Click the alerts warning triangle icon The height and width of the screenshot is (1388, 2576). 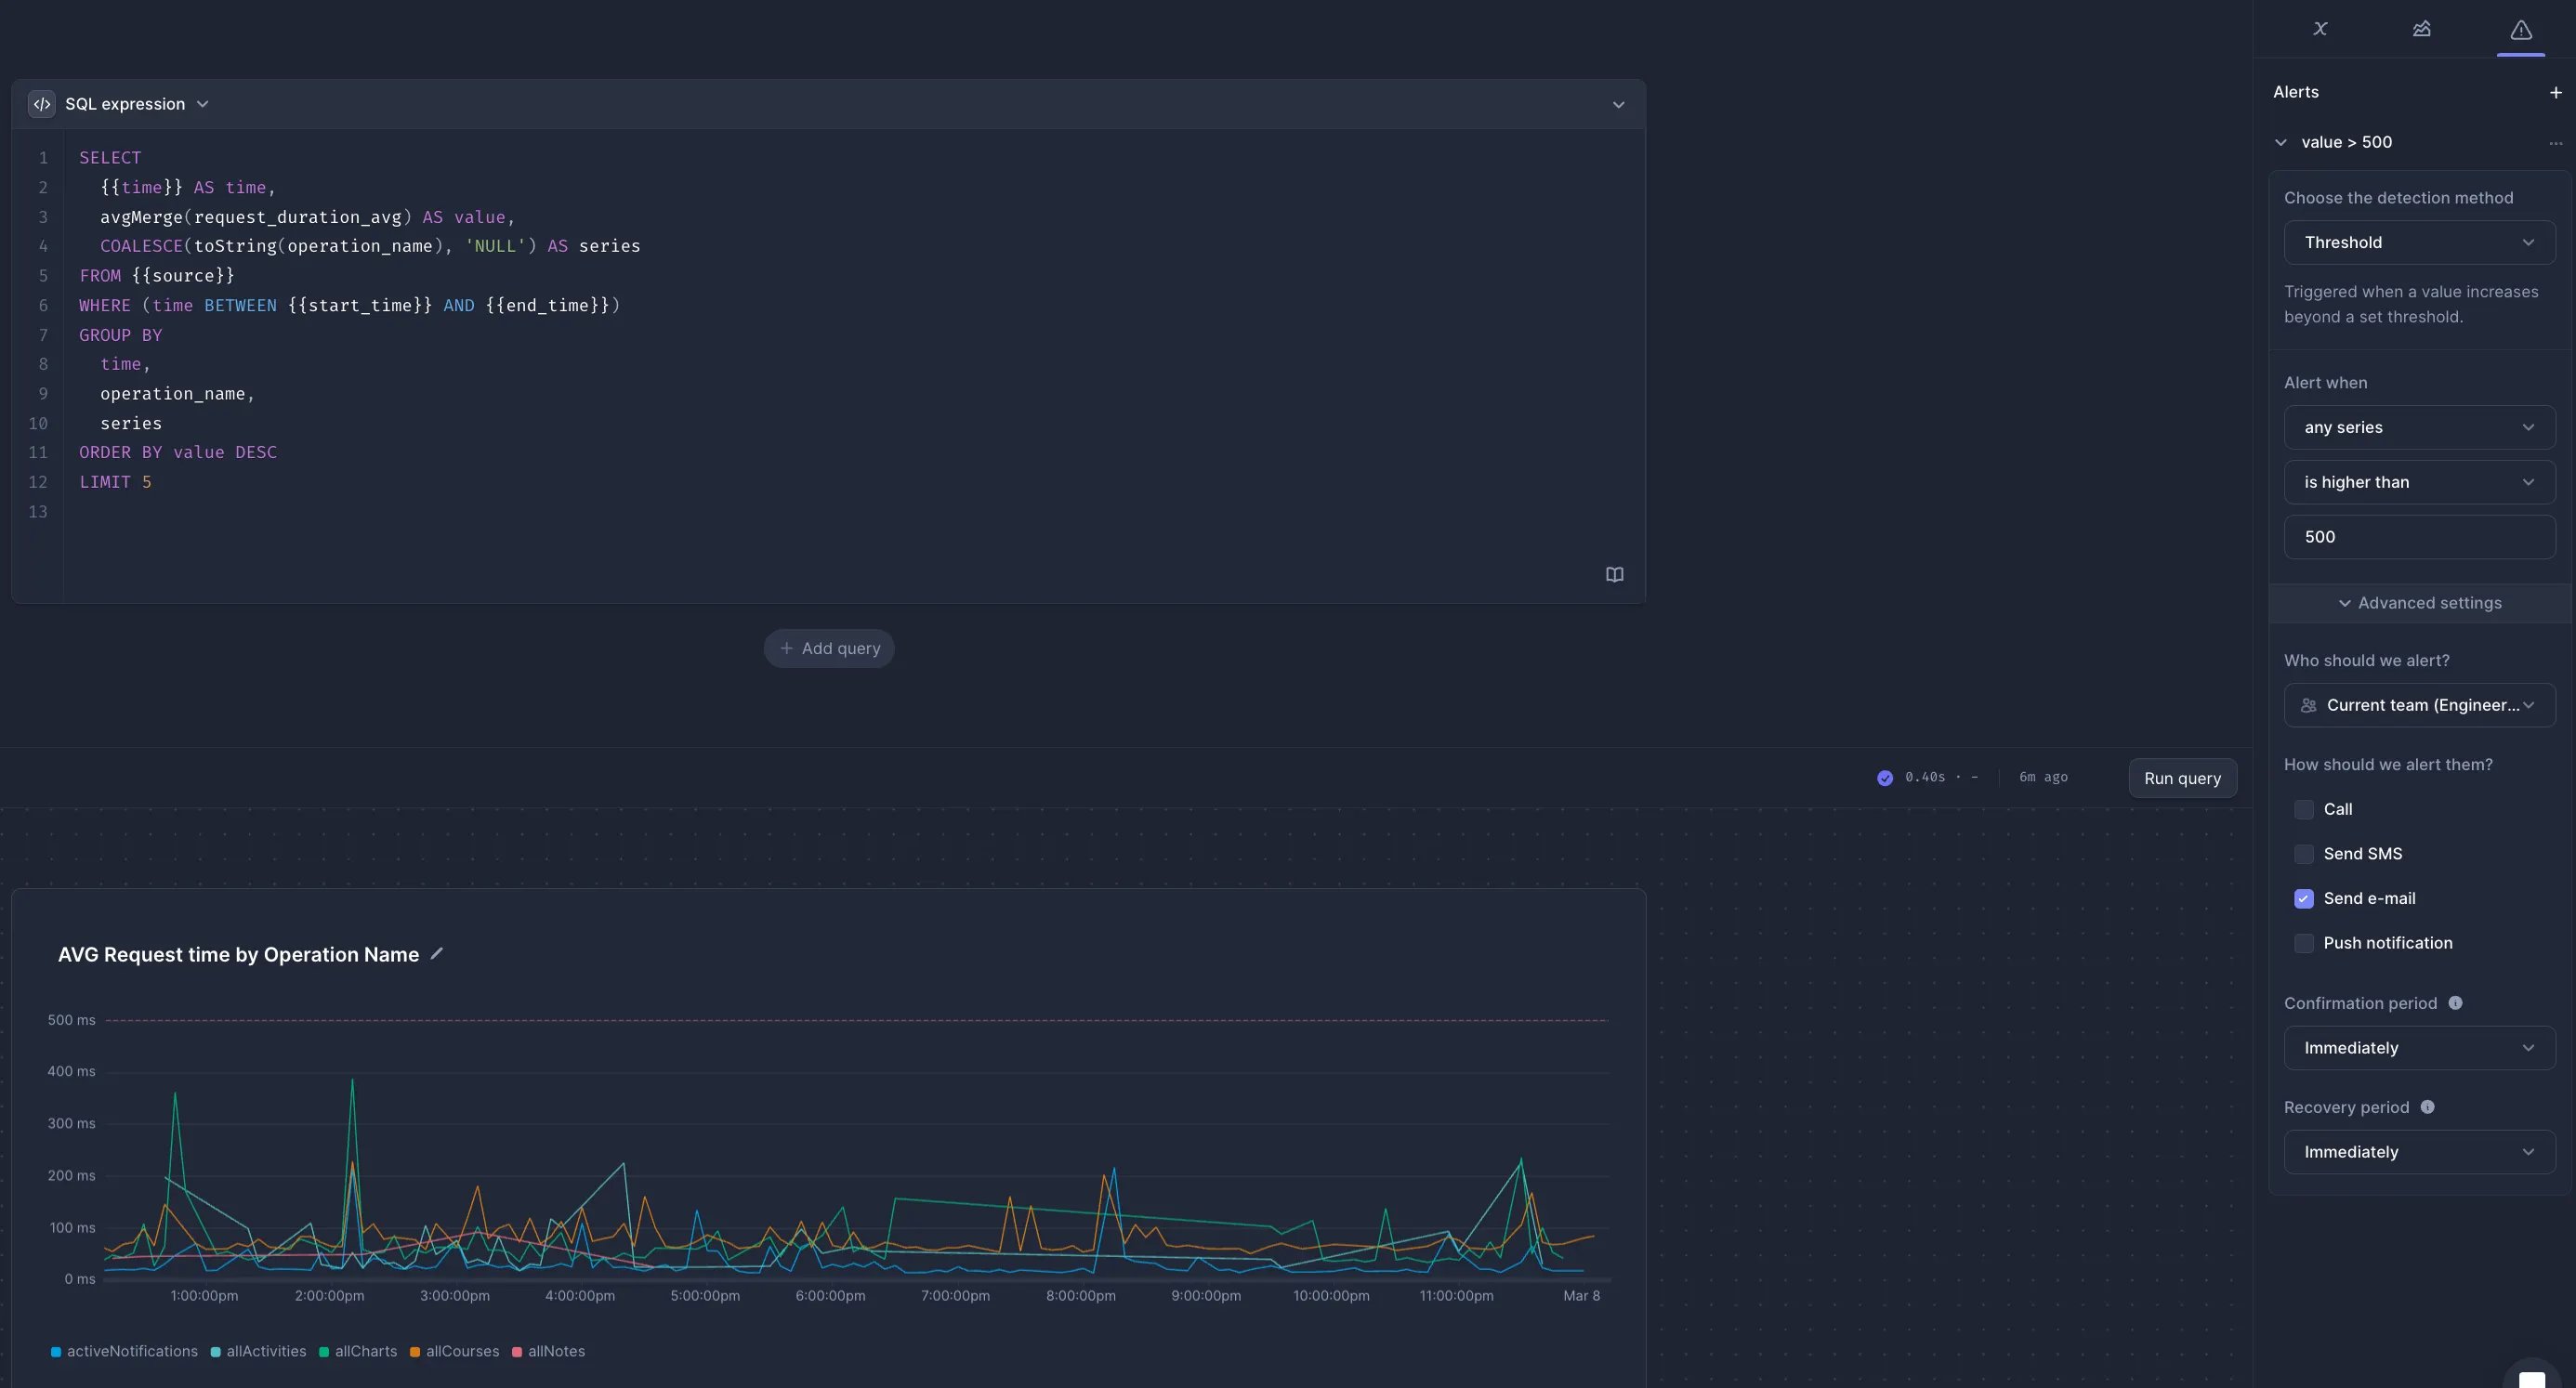pos(2520,29)
